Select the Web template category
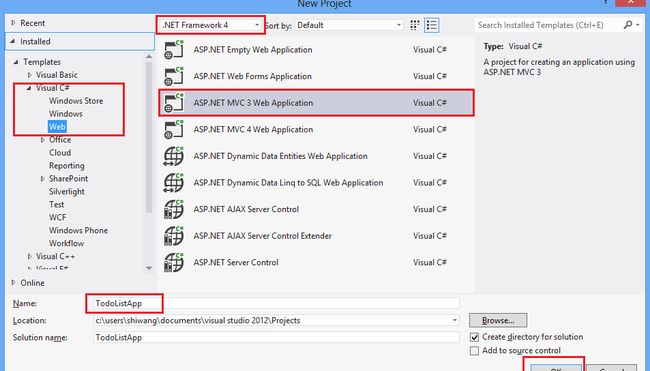Viewport: 650px width, 371px height. 57,127
